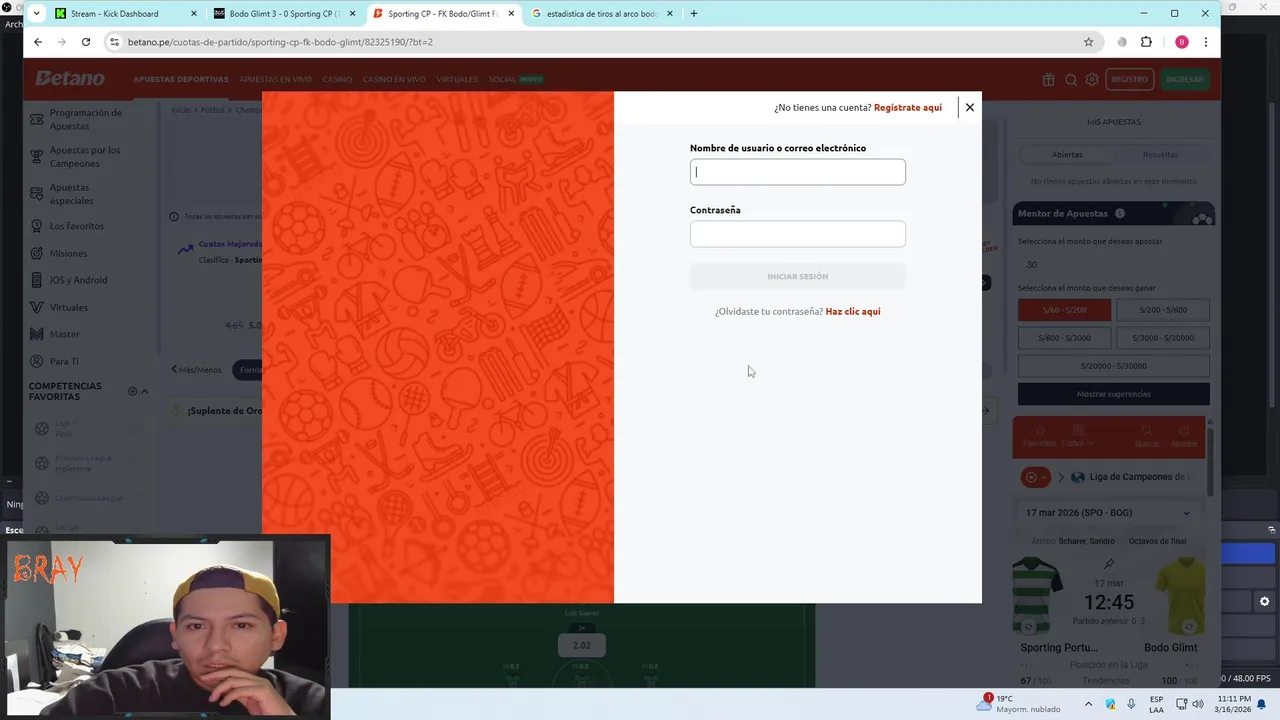
Task: Select the S/60 - S/200 range option
Action: click(x=1064, y=310)
